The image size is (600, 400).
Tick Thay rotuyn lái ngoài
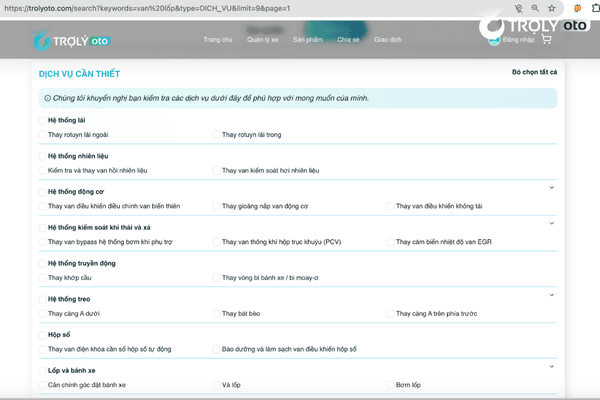pyautogui.click(x=42, y=135)
